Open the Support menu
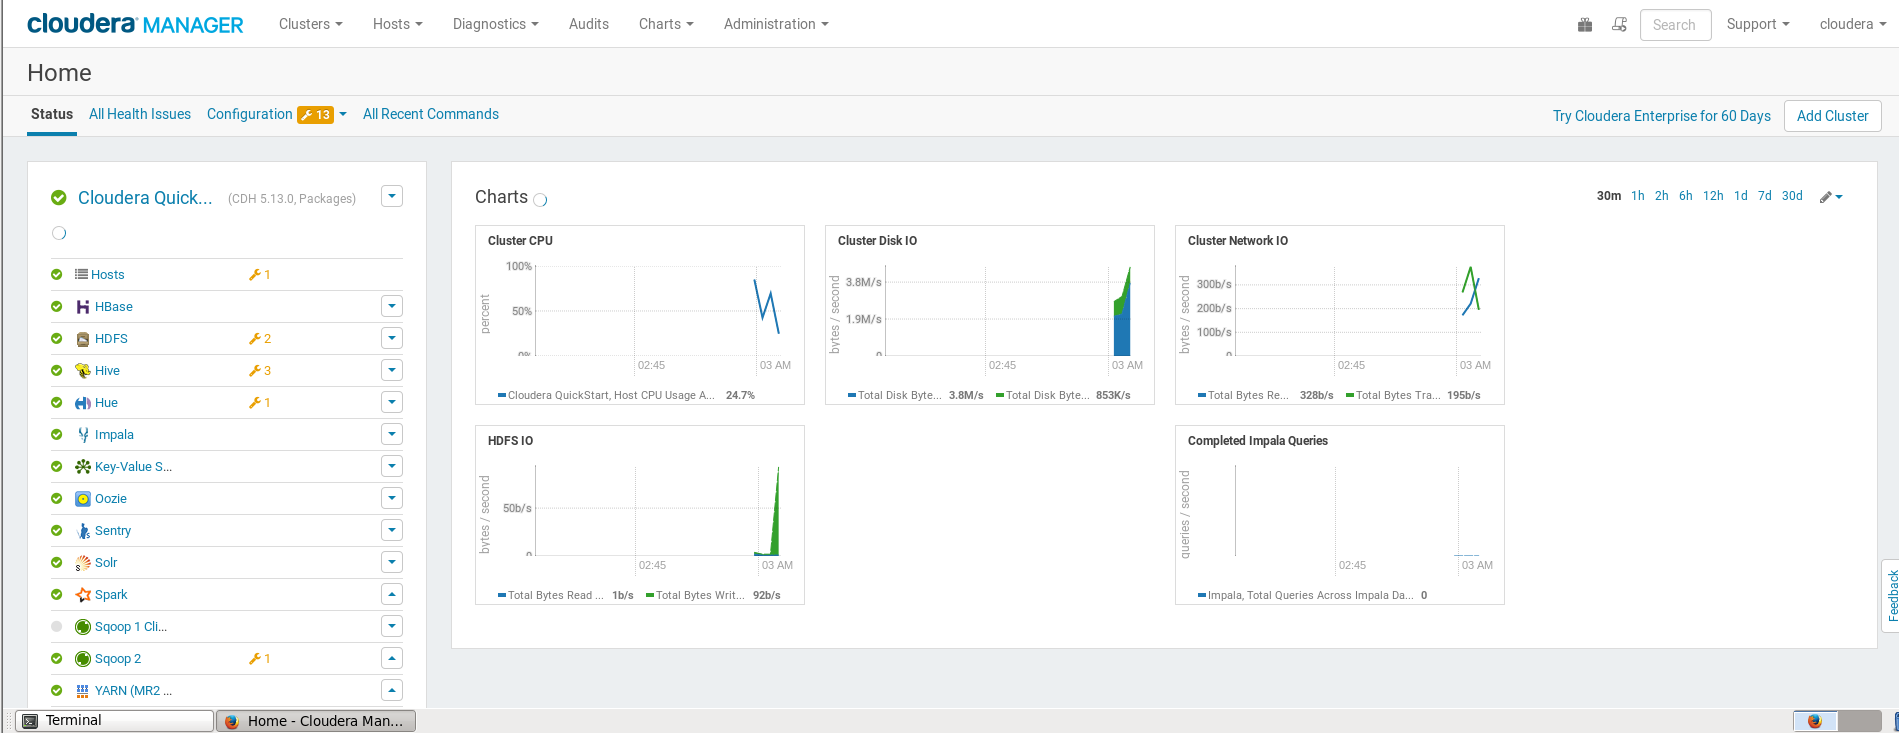Screen dimensions: 1899x733 [1758, 24]
